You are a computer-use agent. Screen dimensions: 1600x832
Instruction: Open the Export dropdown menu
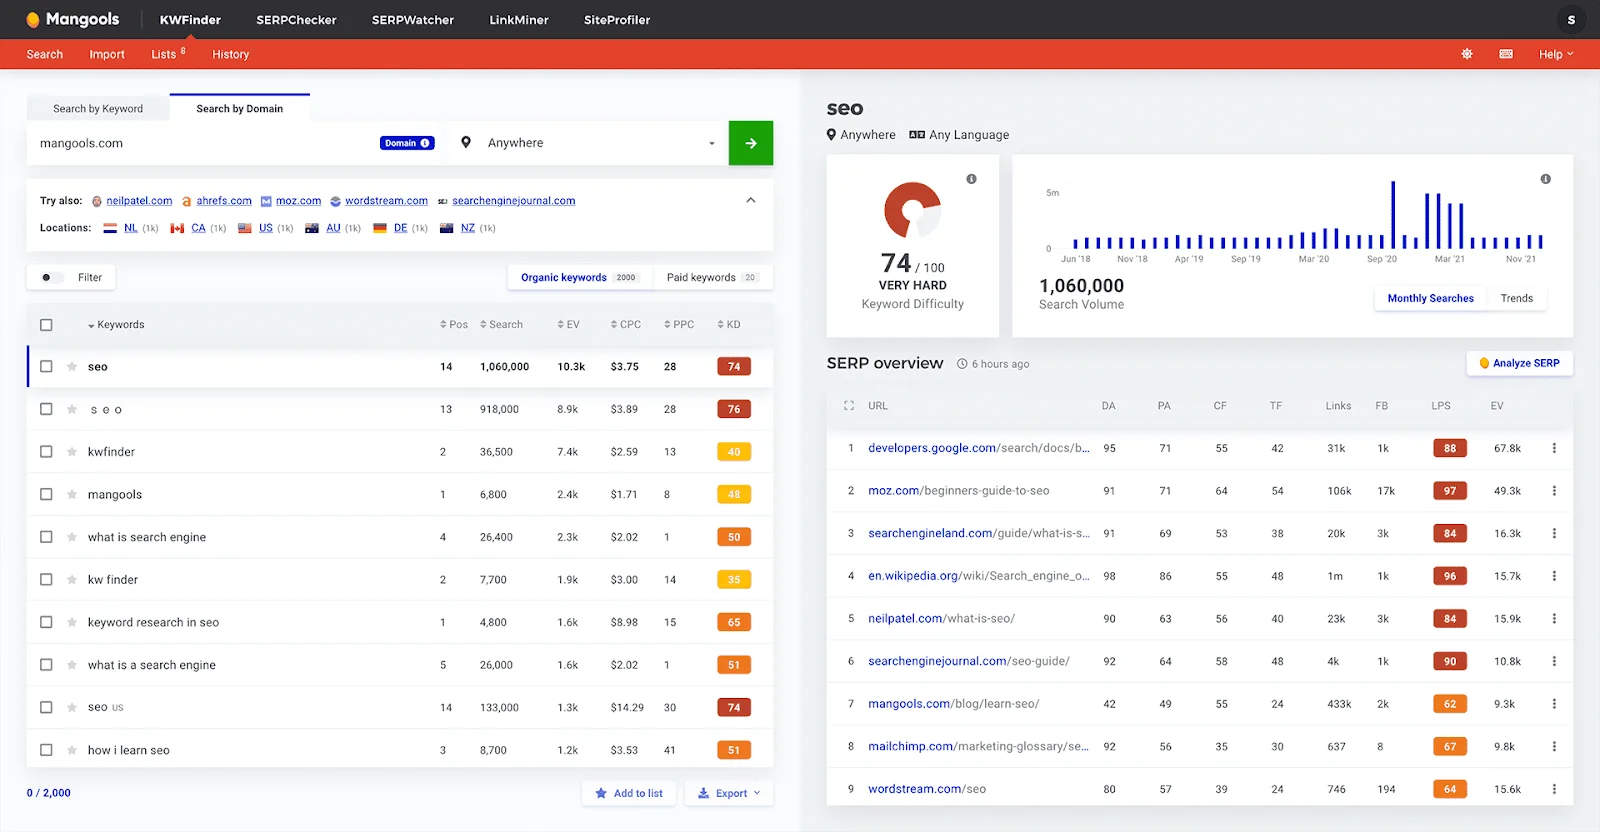[x=729, y=793]
